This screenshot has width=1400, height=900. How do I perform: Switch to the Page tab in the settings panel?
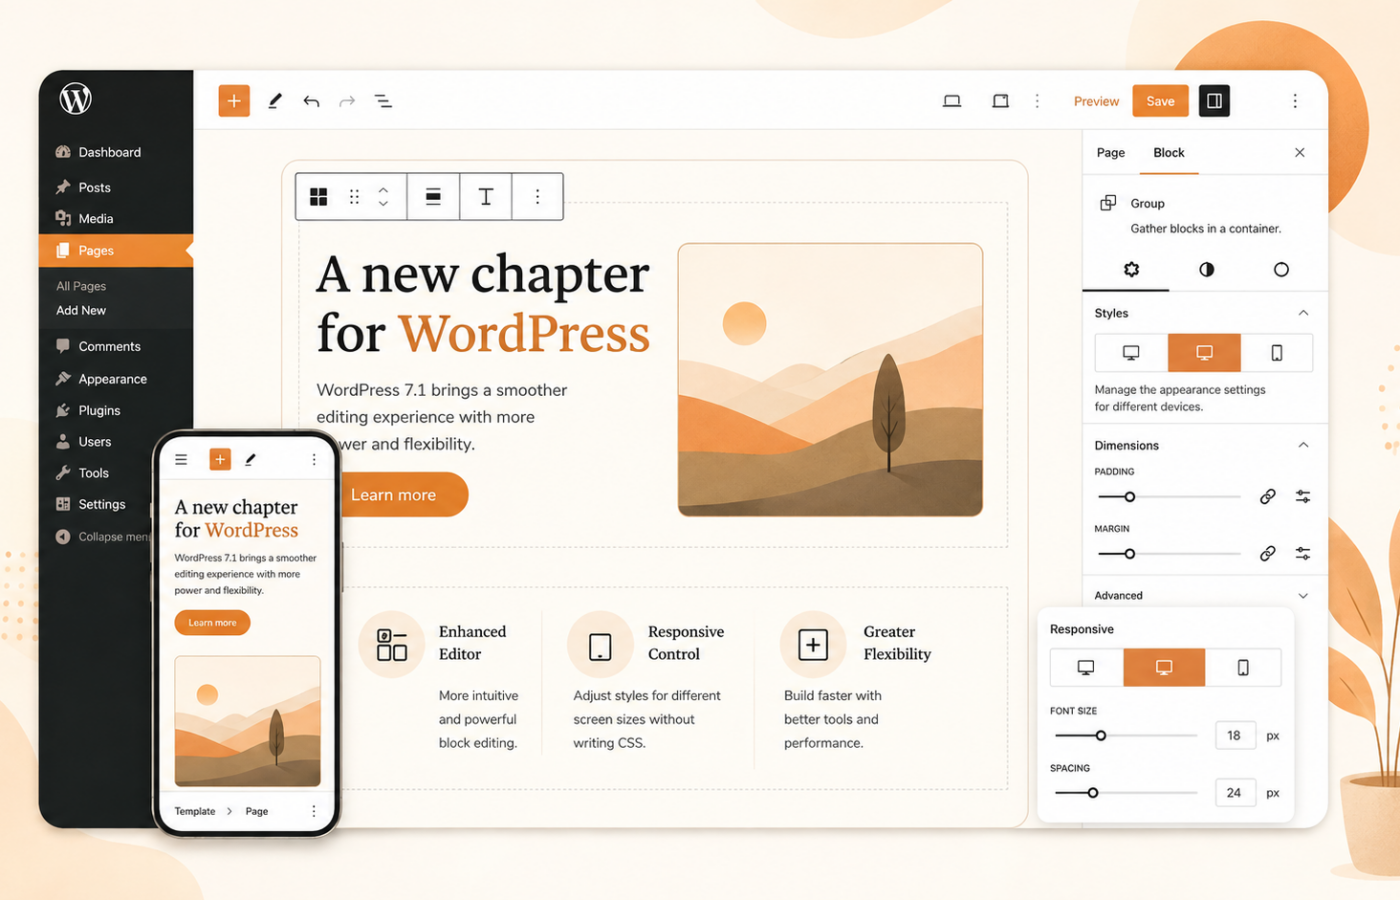pos(1110,153)
